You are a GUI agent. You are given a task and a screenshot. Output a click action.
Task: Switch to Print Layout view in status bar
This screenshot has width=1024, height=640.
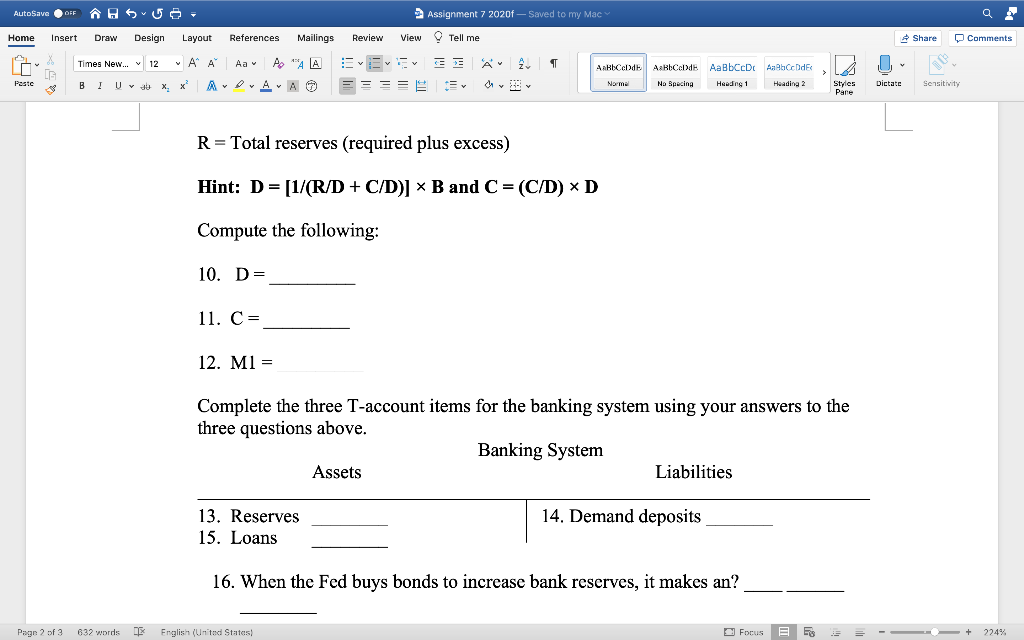[x=784, y=632]
